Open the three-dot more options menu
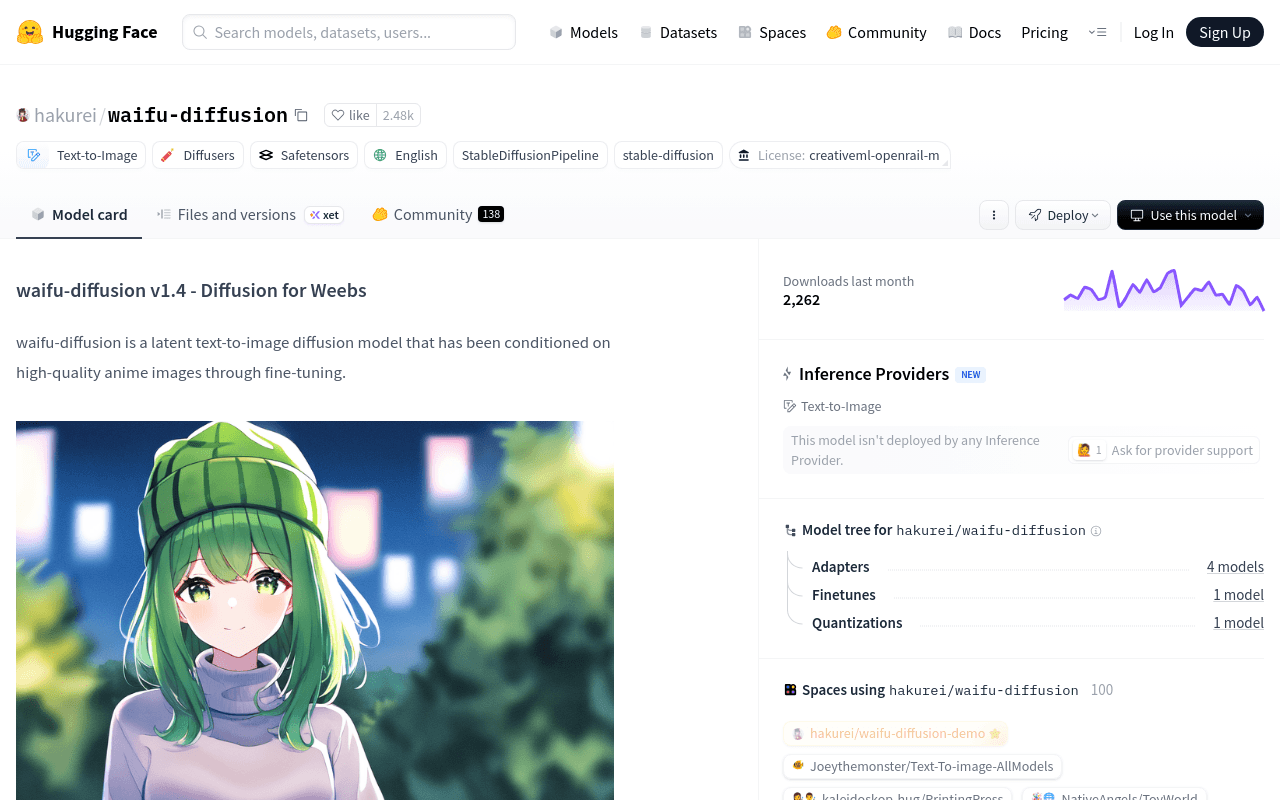The height and width of the screenshot is (800, 1280). point(994,215)
